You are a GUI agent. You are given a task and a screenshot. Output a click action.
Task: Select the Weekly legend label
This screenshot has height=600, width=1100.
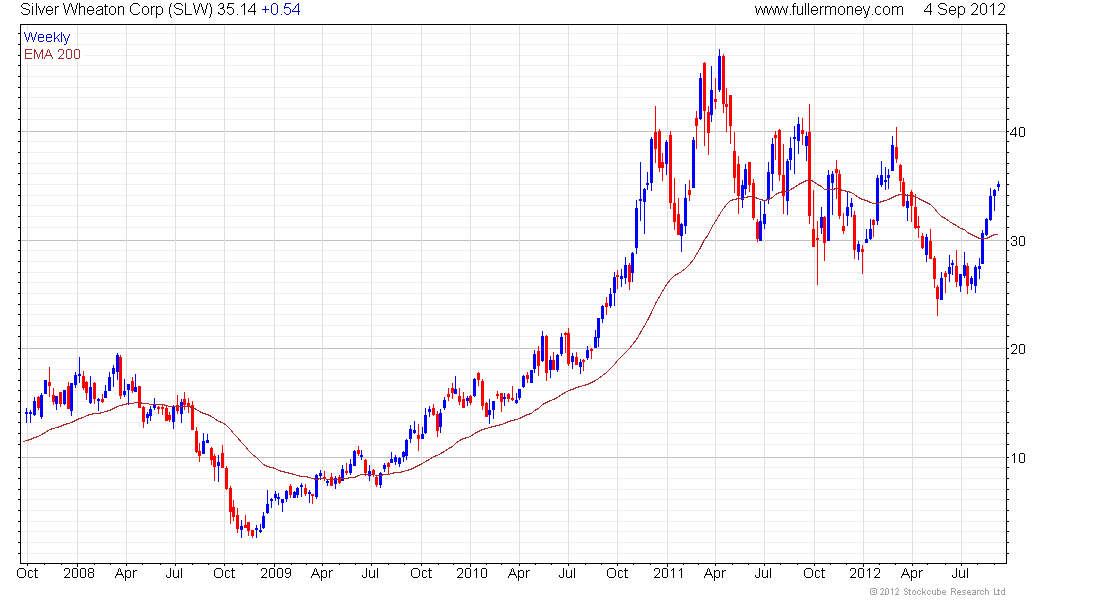click(x=47, y=37)
